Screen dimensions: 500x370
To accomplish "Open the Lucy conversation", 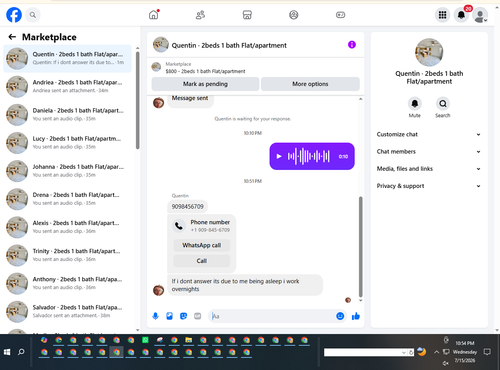I will tap(67, 143).
